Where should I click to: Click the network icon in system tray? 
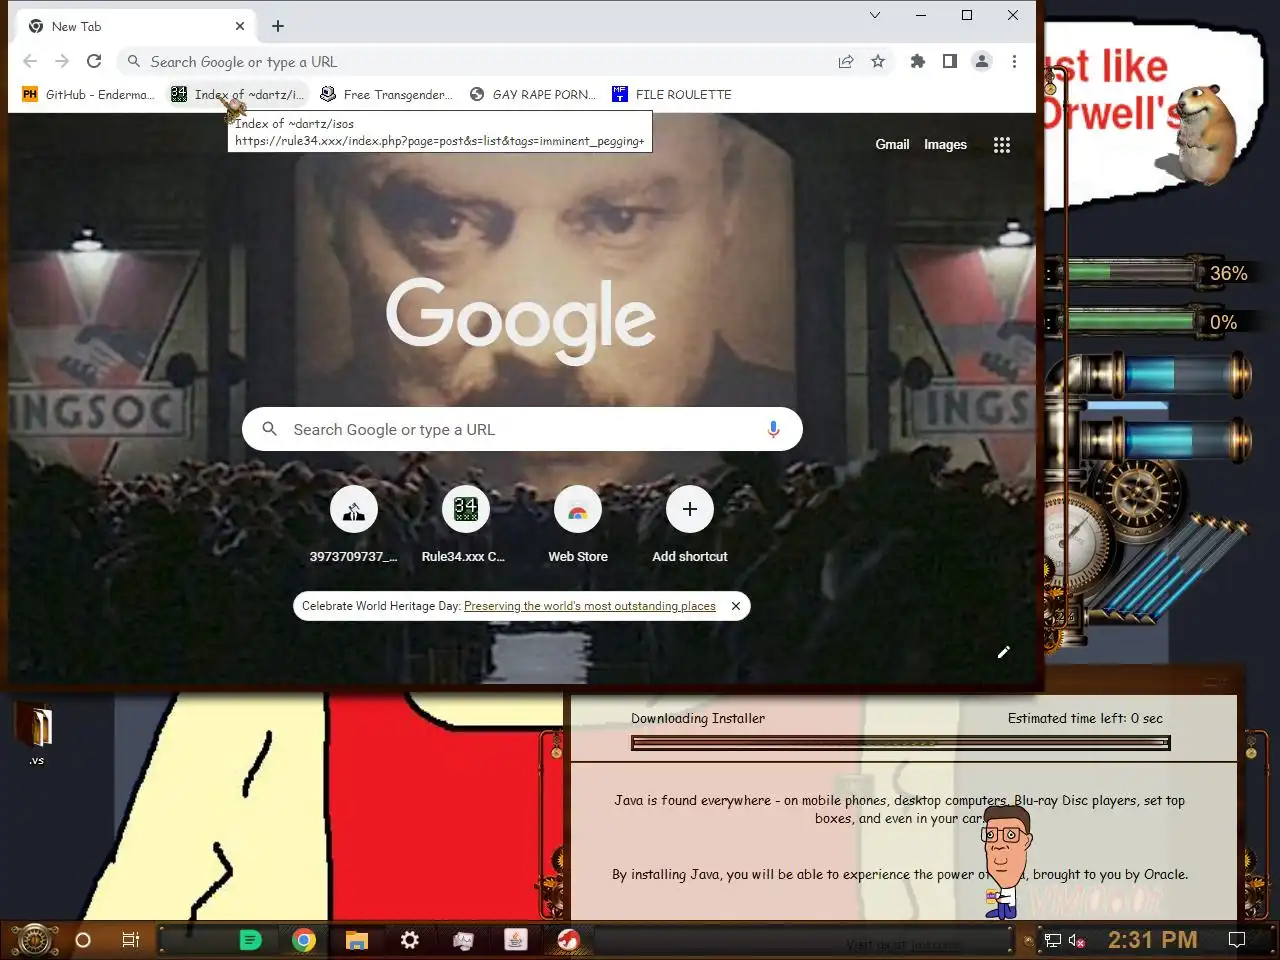1053,940
